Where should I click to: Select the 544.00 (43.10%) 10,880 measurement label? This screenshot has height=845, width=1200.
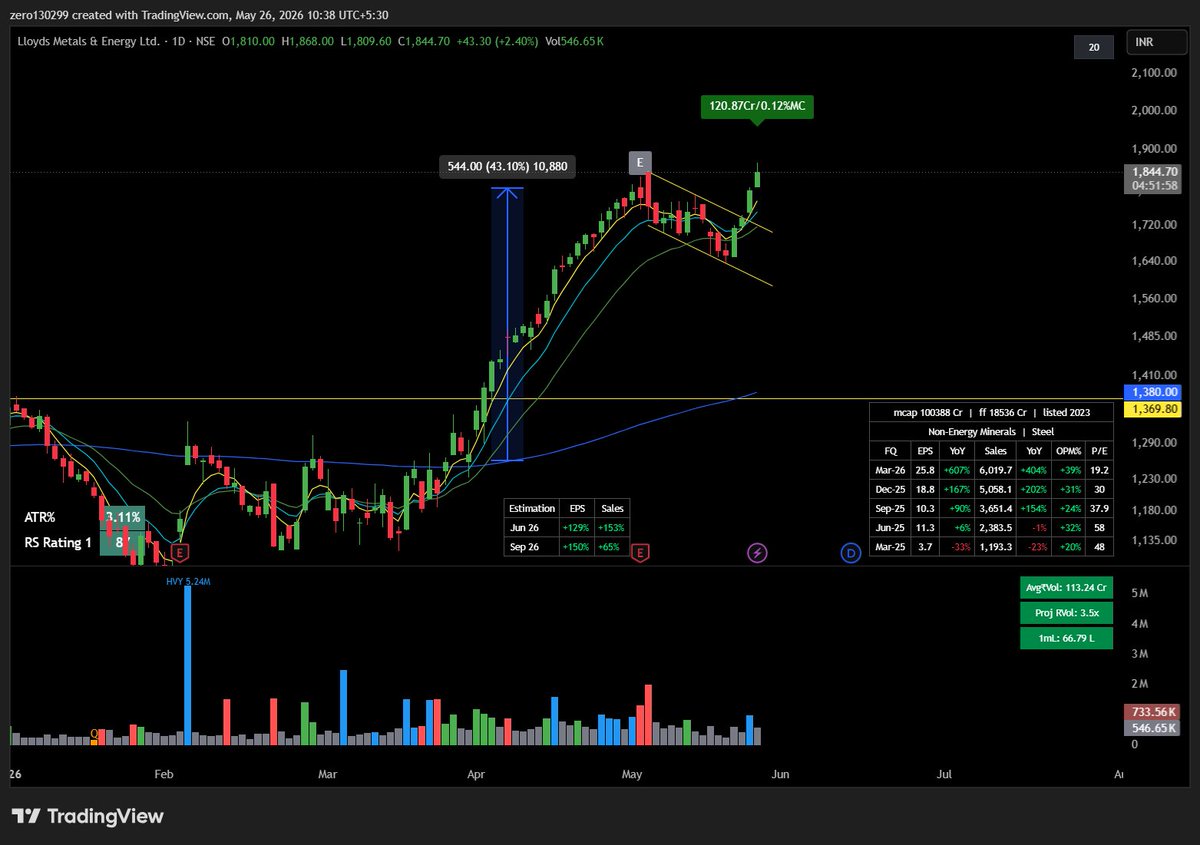[508, 167]
